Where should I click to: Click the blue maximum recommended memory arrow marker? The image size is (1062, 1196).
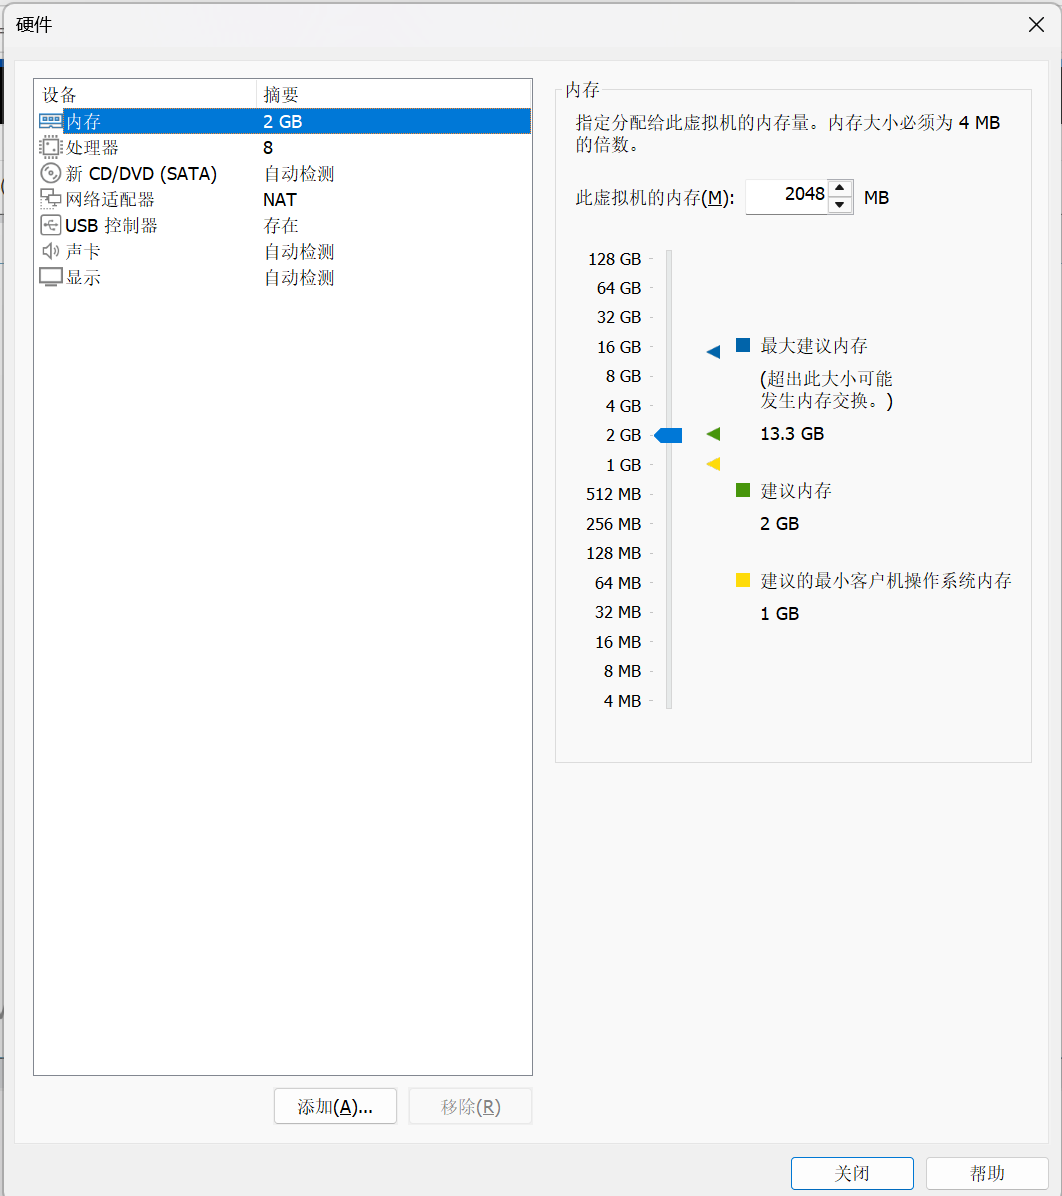point(713,352)
